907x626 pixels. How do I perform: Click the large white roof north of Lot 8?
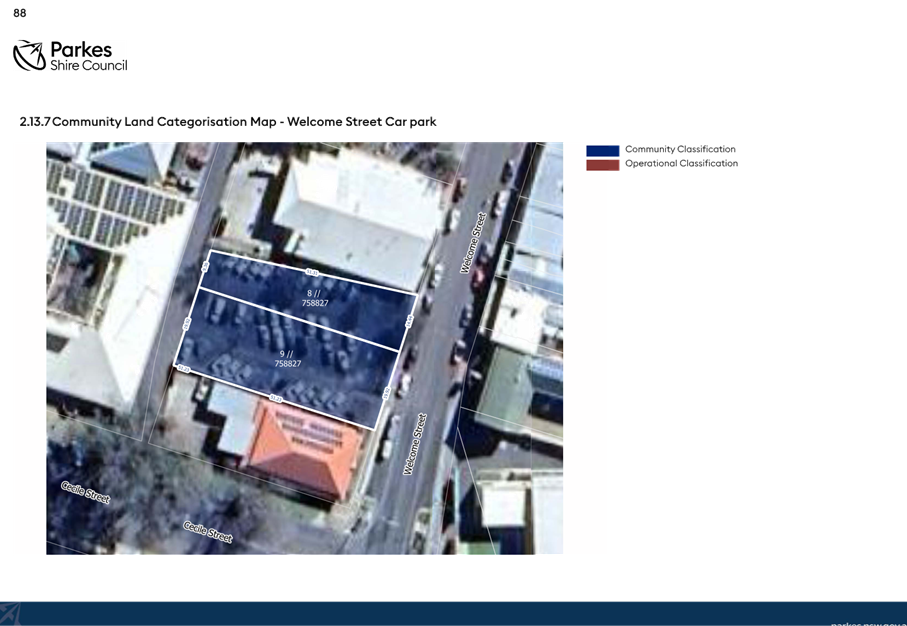[x=359, y=217]
